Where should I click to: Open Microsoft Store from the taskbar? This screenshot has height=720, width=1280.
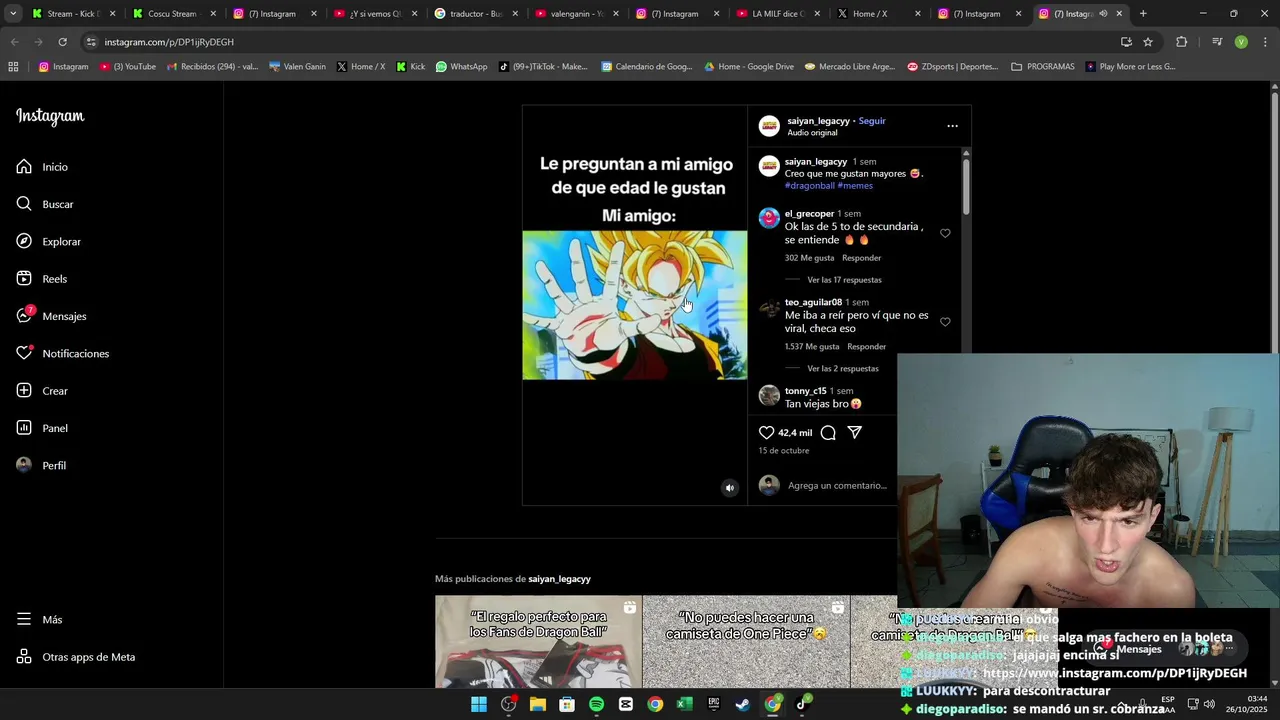(x=567, y=704)
